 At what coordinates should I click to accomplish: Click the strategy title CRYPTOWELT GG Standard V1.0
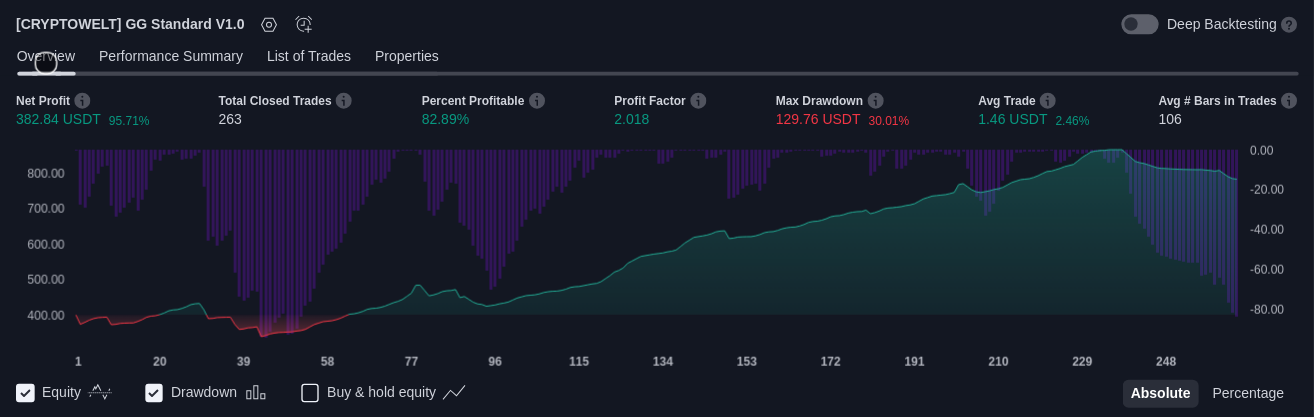[130, 24]
